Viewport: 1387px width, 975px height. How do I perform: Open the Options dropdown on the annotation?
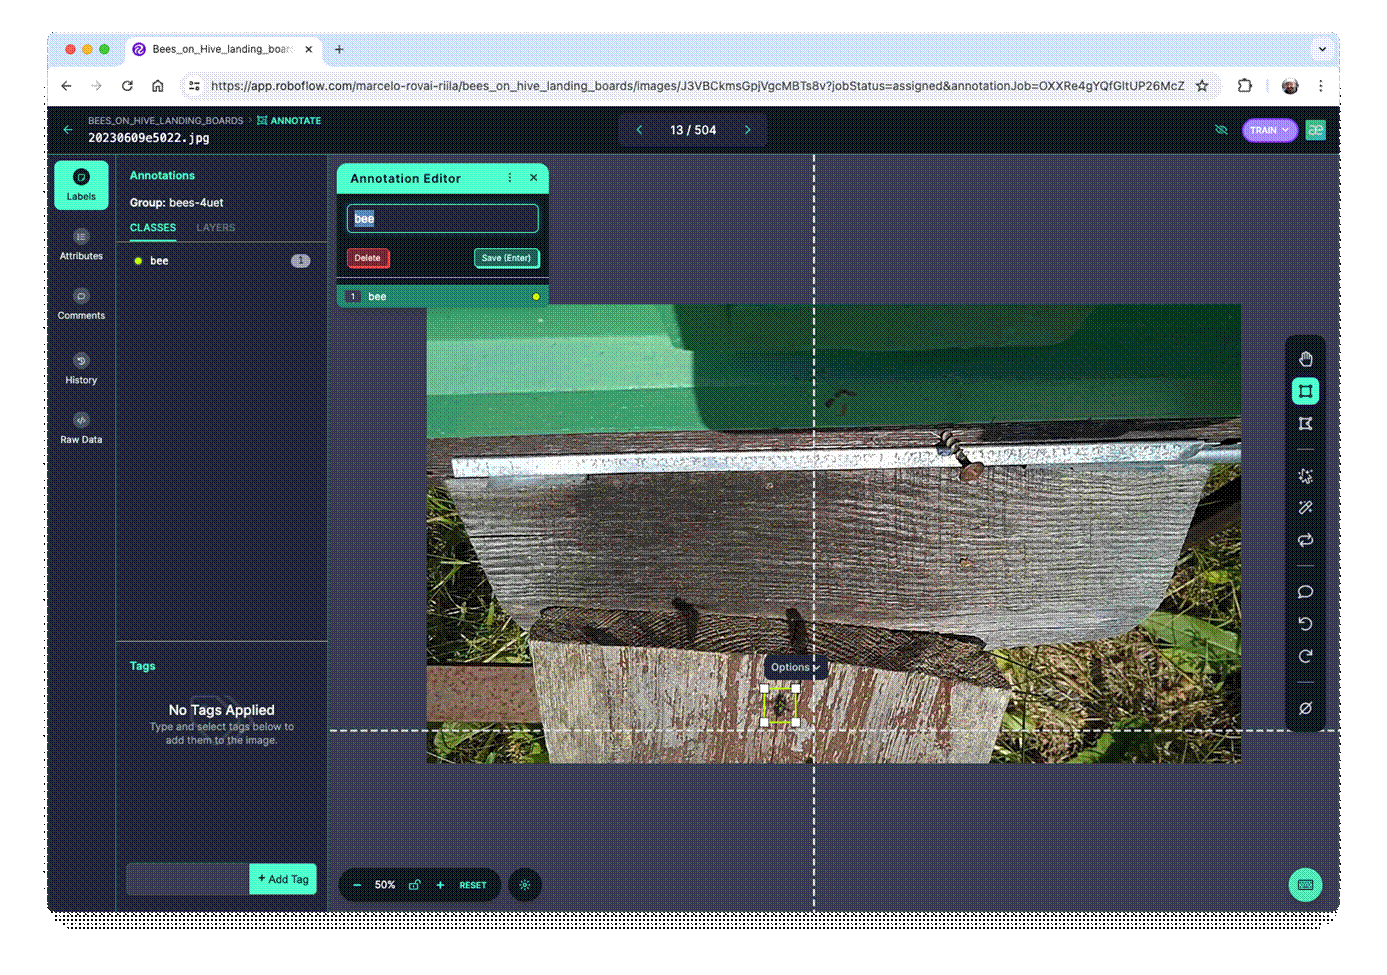[x=793, y=667]
